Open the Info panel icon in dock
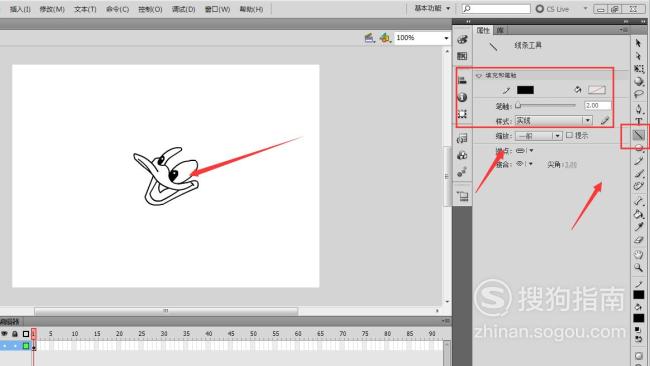 coord(462,97)
